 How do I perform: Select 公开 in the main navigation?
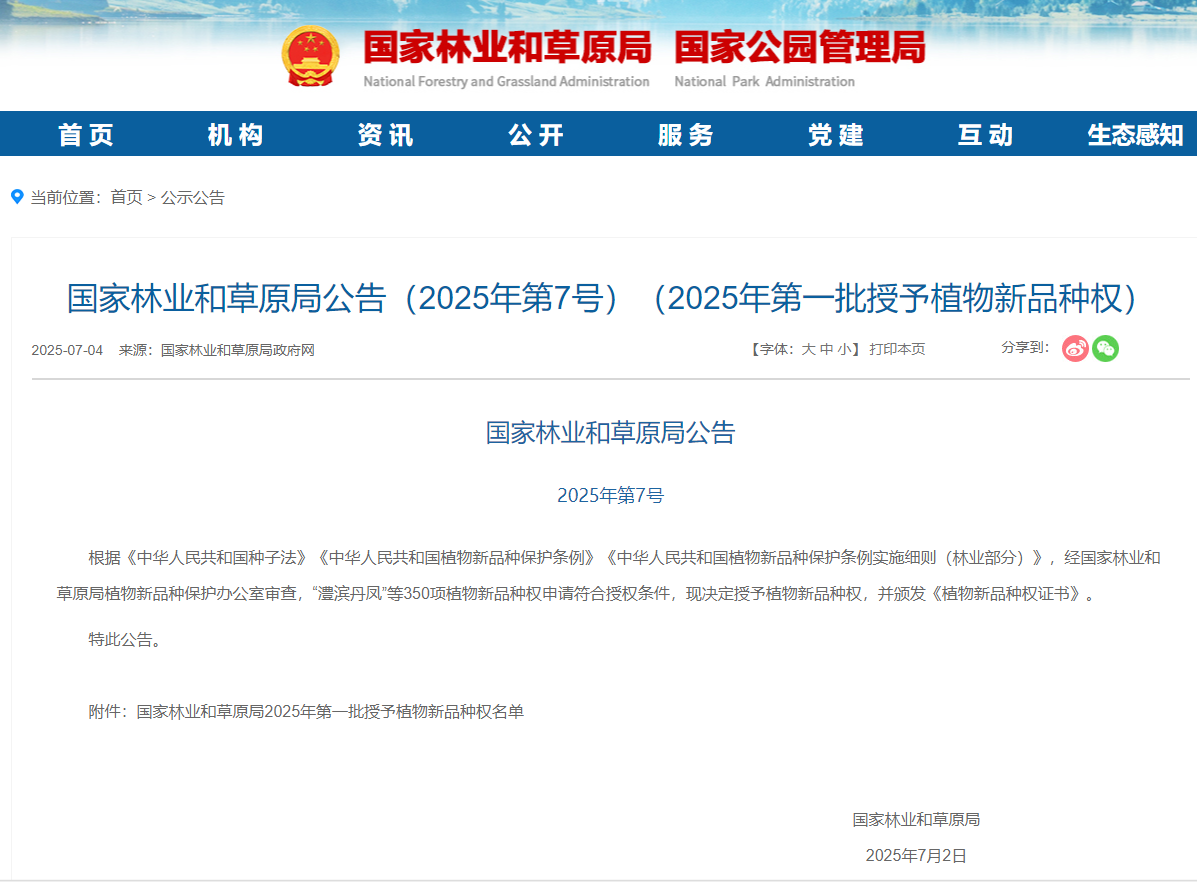pos(536,135)
